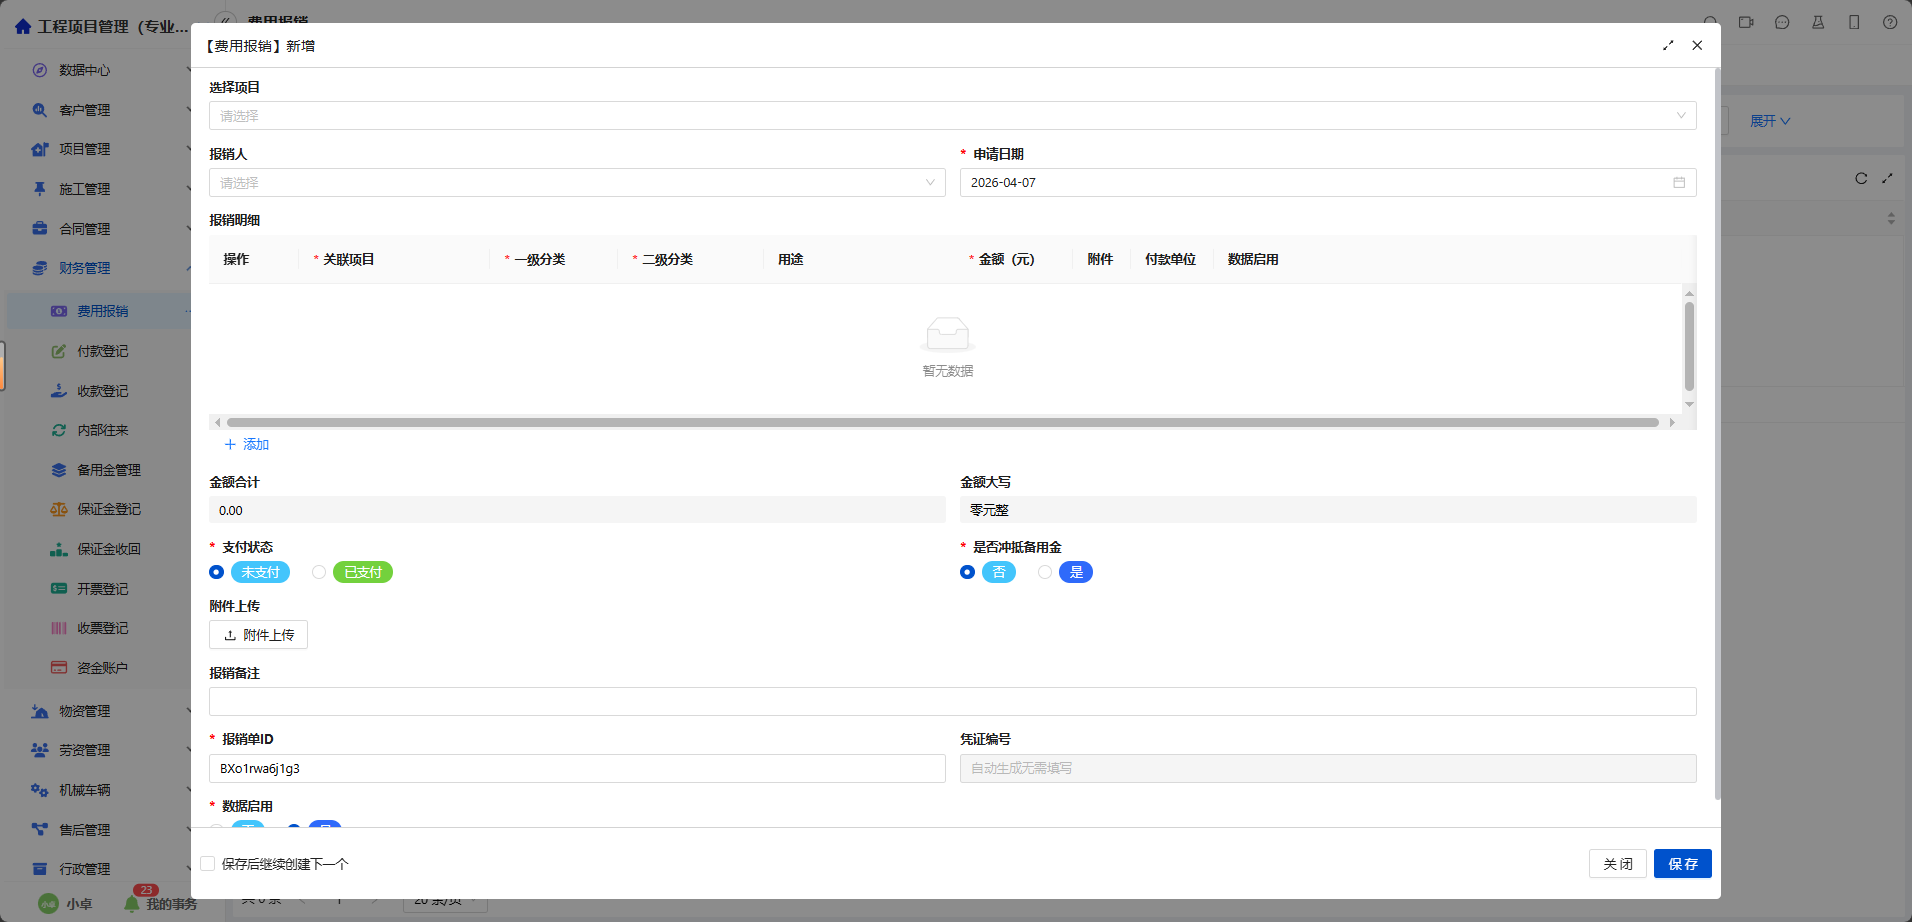Click the calendar icon in 申请日期 field

[1679, 183]
